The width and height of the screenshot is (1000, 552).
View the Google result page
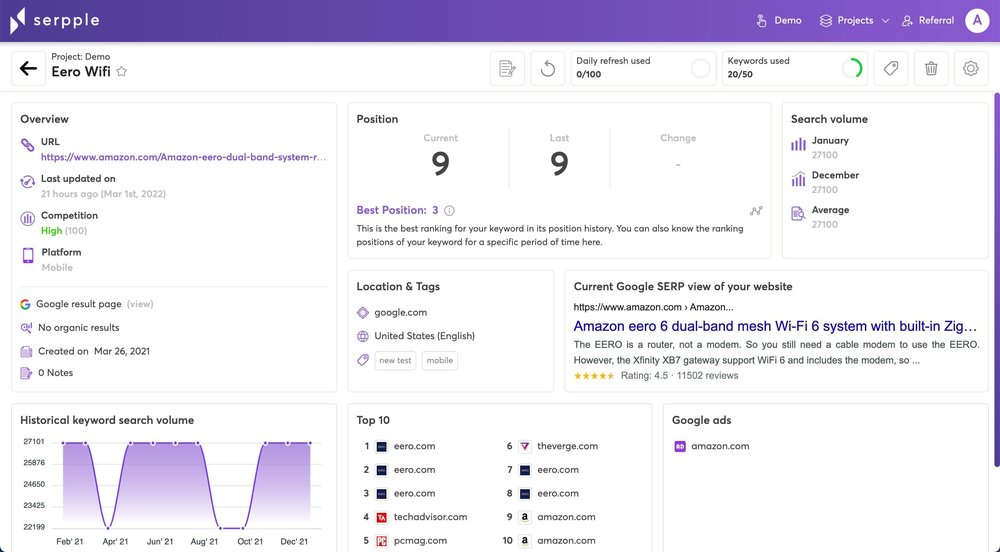click(x=140, y=304)
